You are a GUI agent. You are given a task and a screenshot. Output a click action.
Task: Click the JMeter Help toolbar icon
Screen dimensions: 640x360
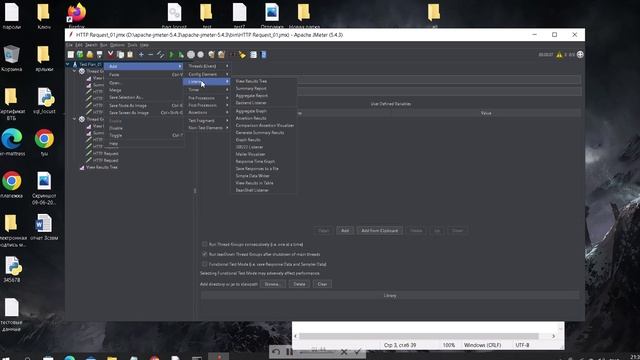[x=264, y=55]
